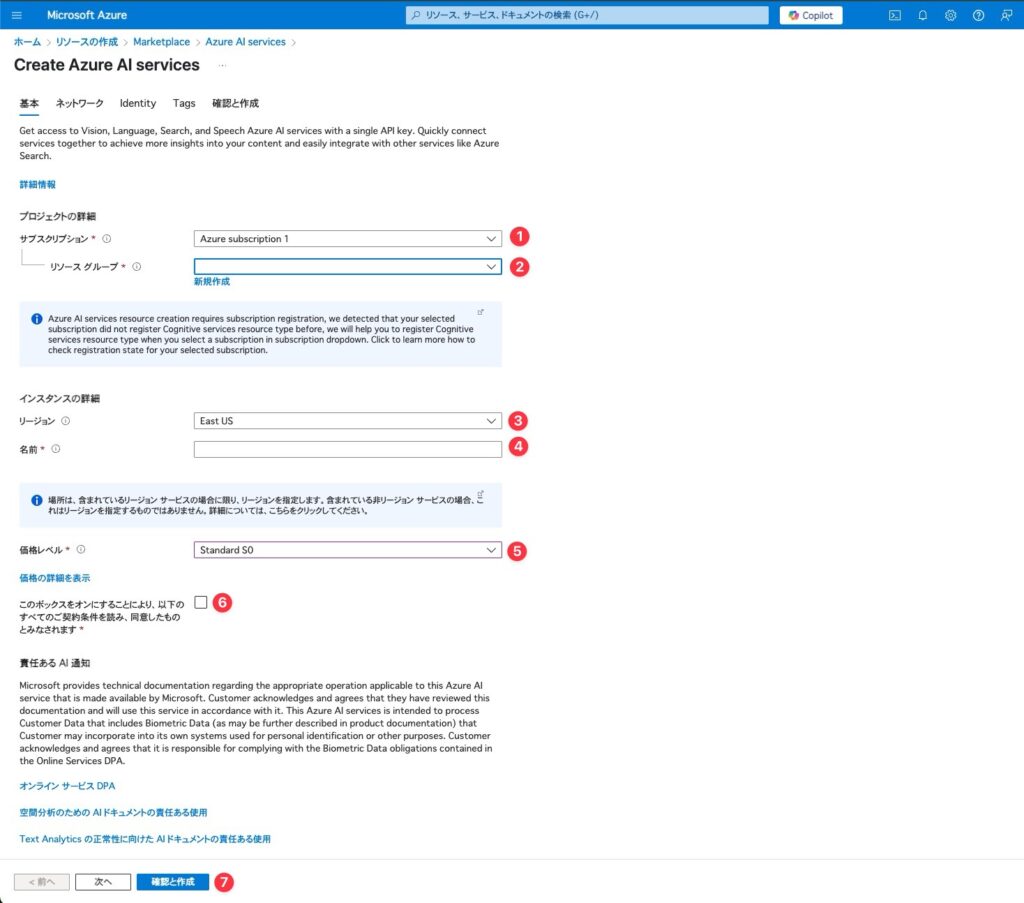Image resolution: width=1024 pixels, height=903 pixels.
Task: Switch to the ネットワーク tab
Action: 79,103
